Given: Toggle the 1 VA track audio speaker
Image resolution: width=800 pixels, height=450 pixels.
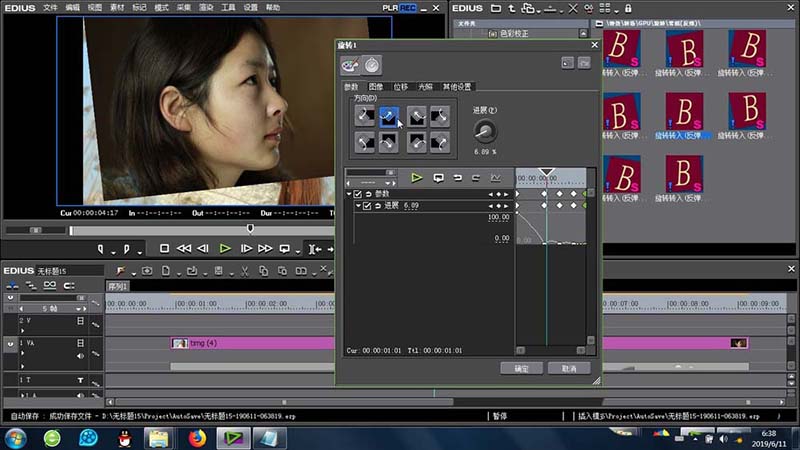Looking at the screenshot, I should click(x=80, y=356).
